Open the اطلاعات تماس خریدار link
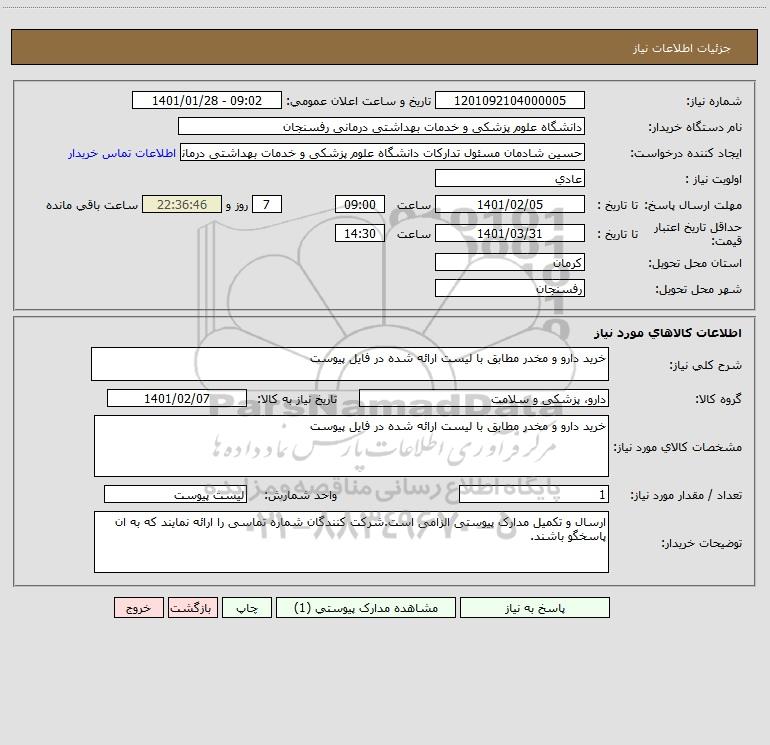Screen dimensions: 770x745 (x=122, y=153)
